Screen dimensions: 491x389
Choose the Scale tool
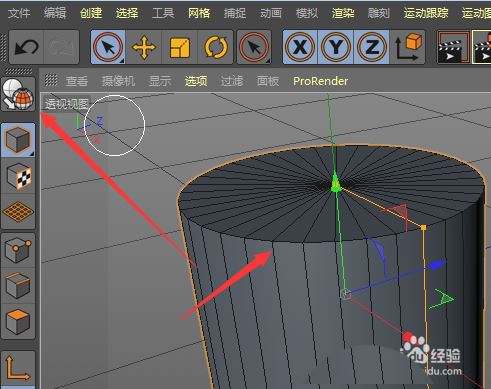point(180,47)
